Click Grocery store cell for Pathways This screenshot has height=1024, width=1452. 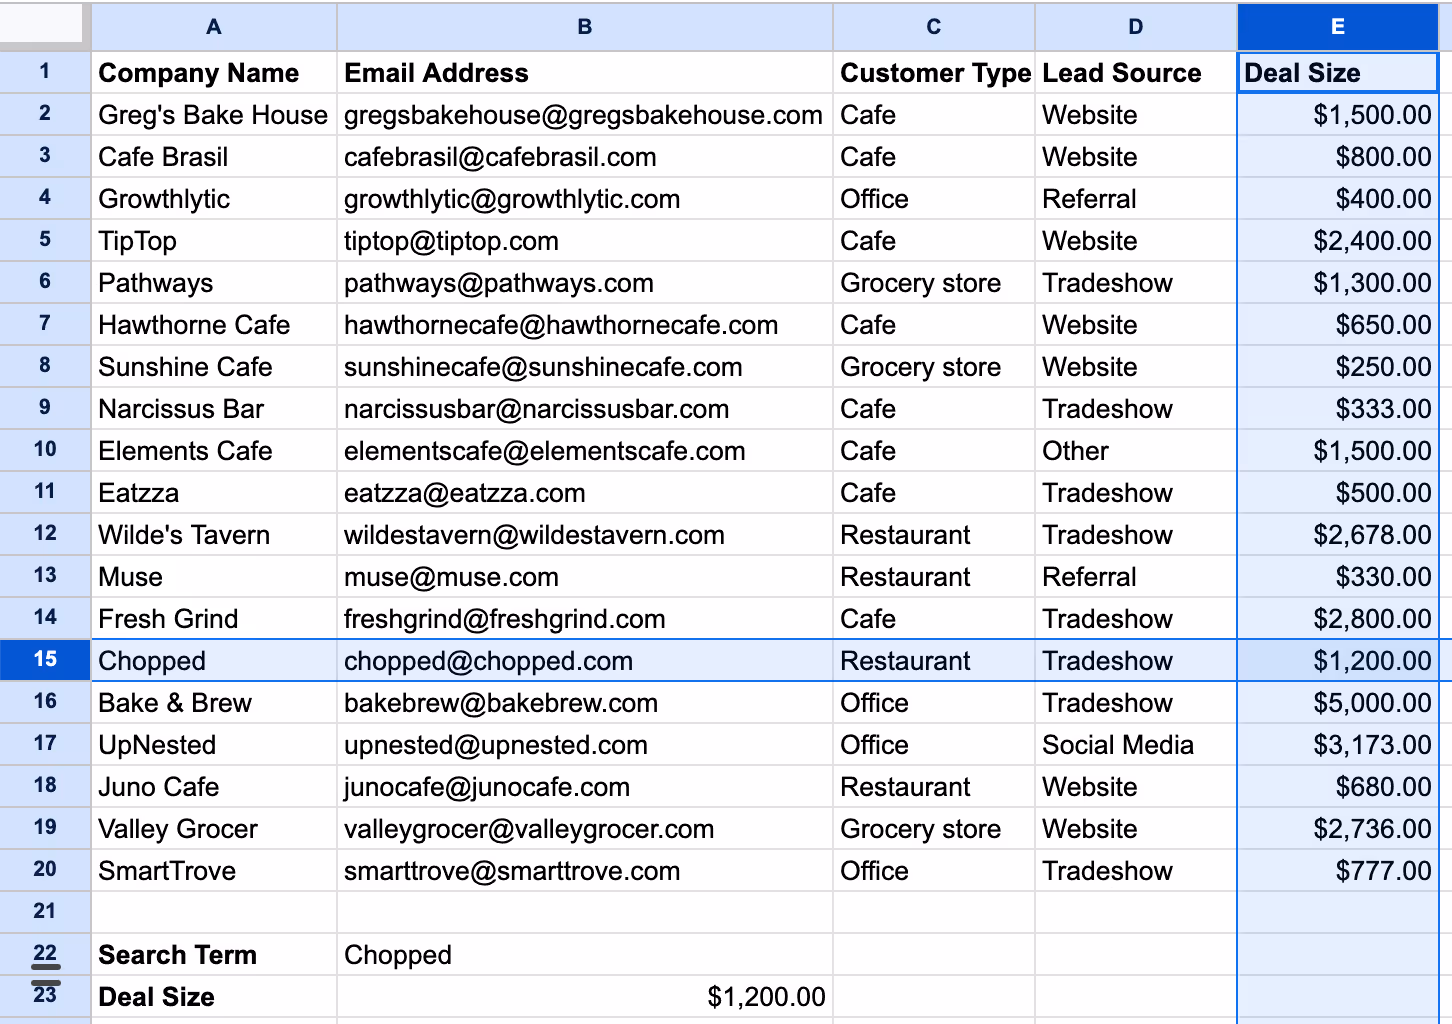point(934,283)
